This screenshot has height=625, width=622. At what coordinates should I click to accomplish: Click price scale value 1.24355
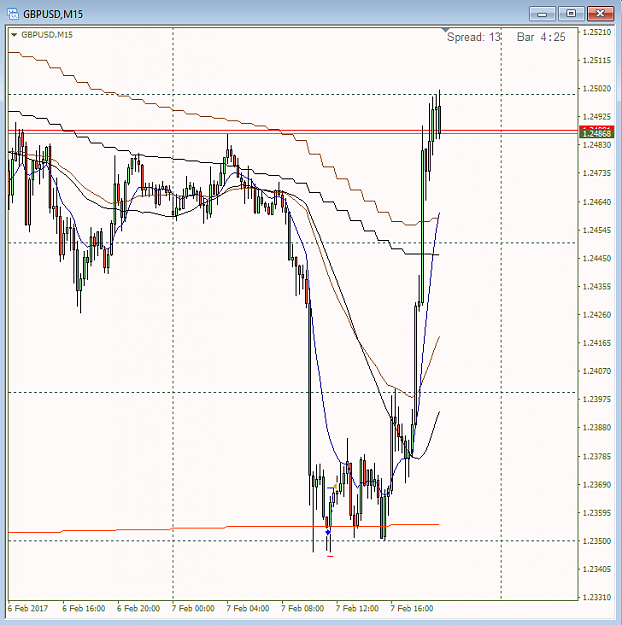(597, 287)
